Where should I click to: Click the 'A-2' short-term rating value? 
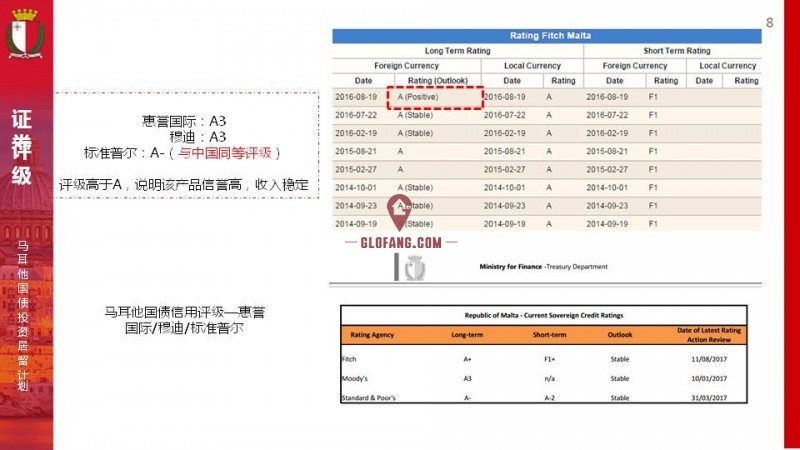click(x=549, y=397)
